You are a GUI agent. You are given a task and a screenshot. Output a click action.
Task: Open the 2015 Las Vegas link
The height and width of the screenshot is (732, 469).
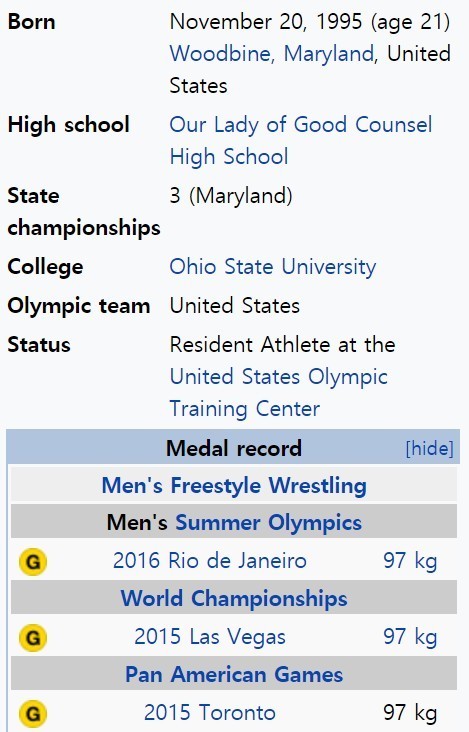click(210, 637)
